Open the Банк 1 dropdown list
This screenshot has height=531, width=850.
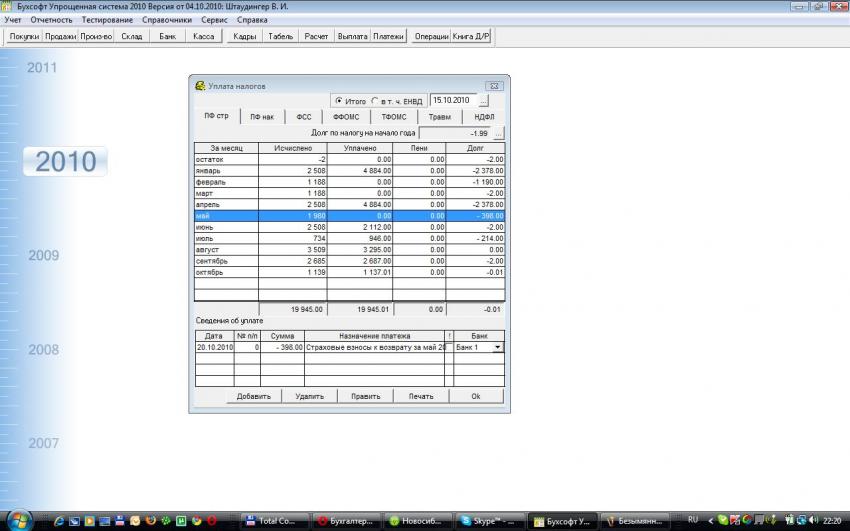[x=497, y=347]
